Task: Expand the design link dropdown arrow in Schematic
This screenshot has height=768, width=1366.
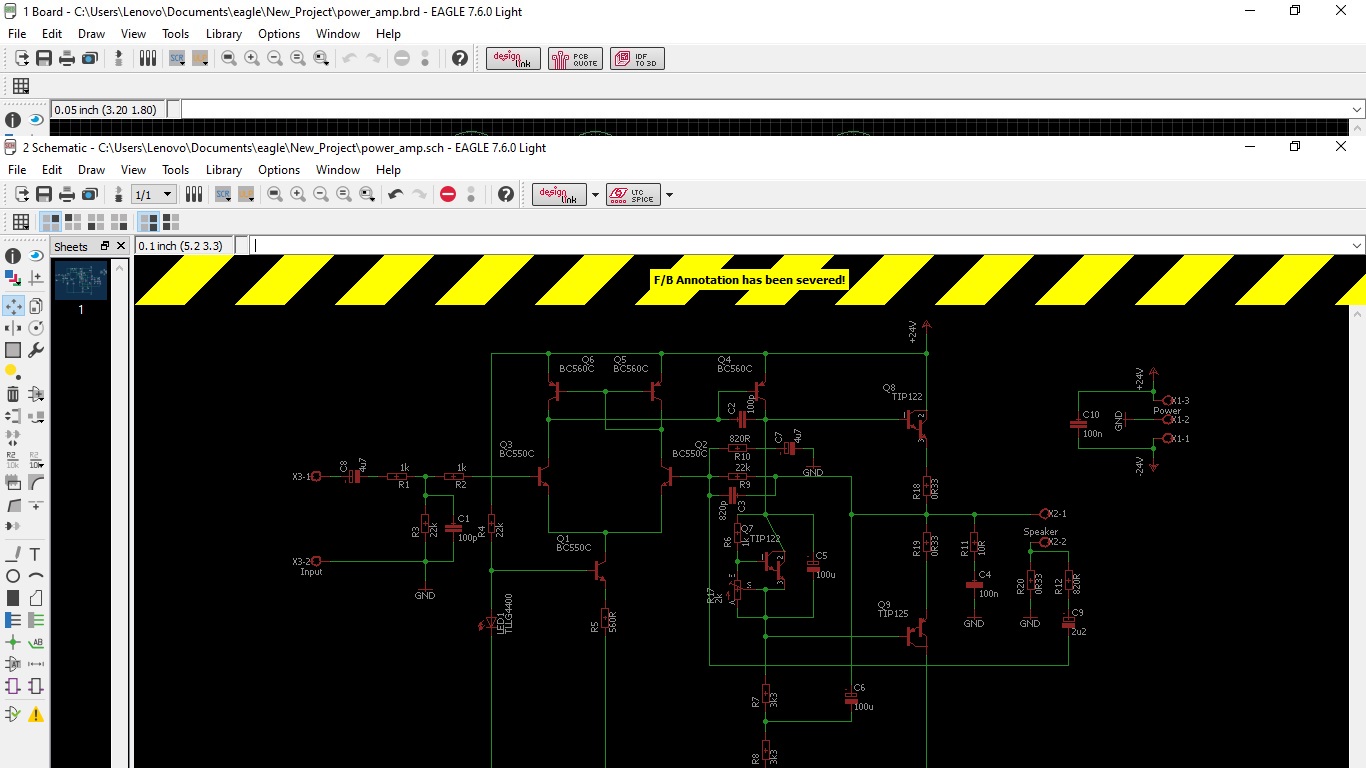Action: point(595,194)
